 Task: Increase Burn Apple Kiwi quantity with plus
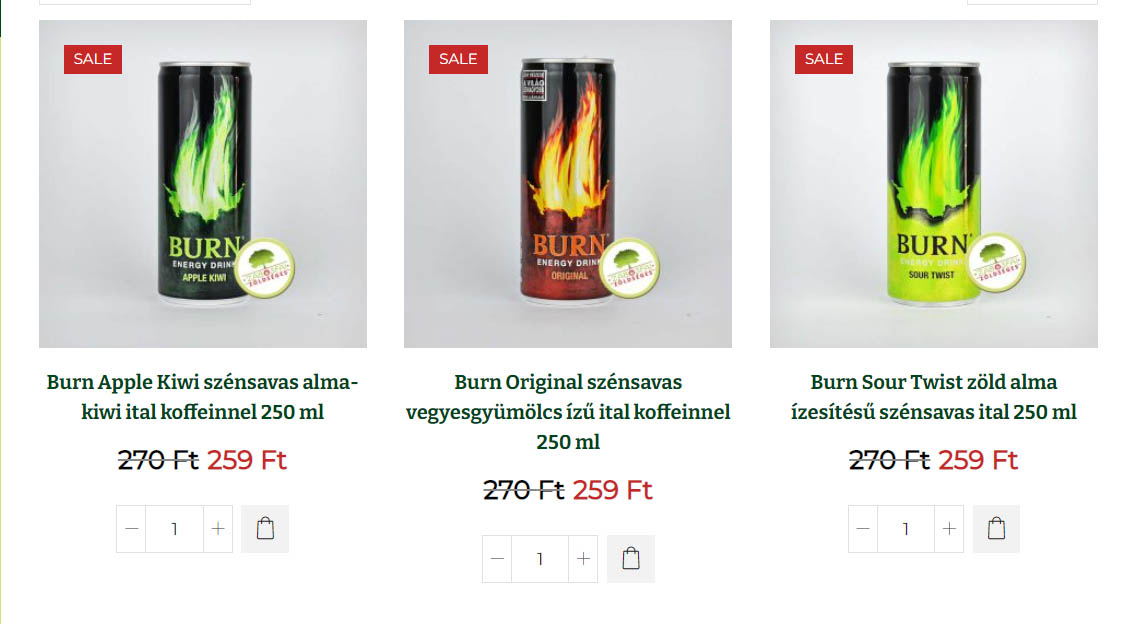point(218,528)
